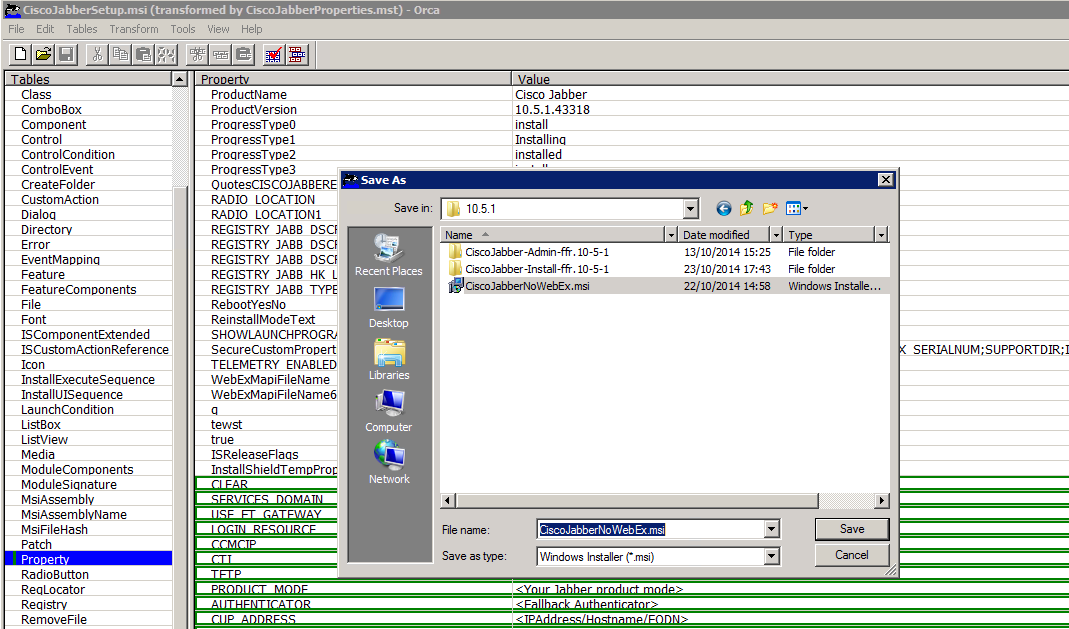Click the Cut Row toolbar icon
This screenshot has height=629, width=1069.
(x=198, y=55)
